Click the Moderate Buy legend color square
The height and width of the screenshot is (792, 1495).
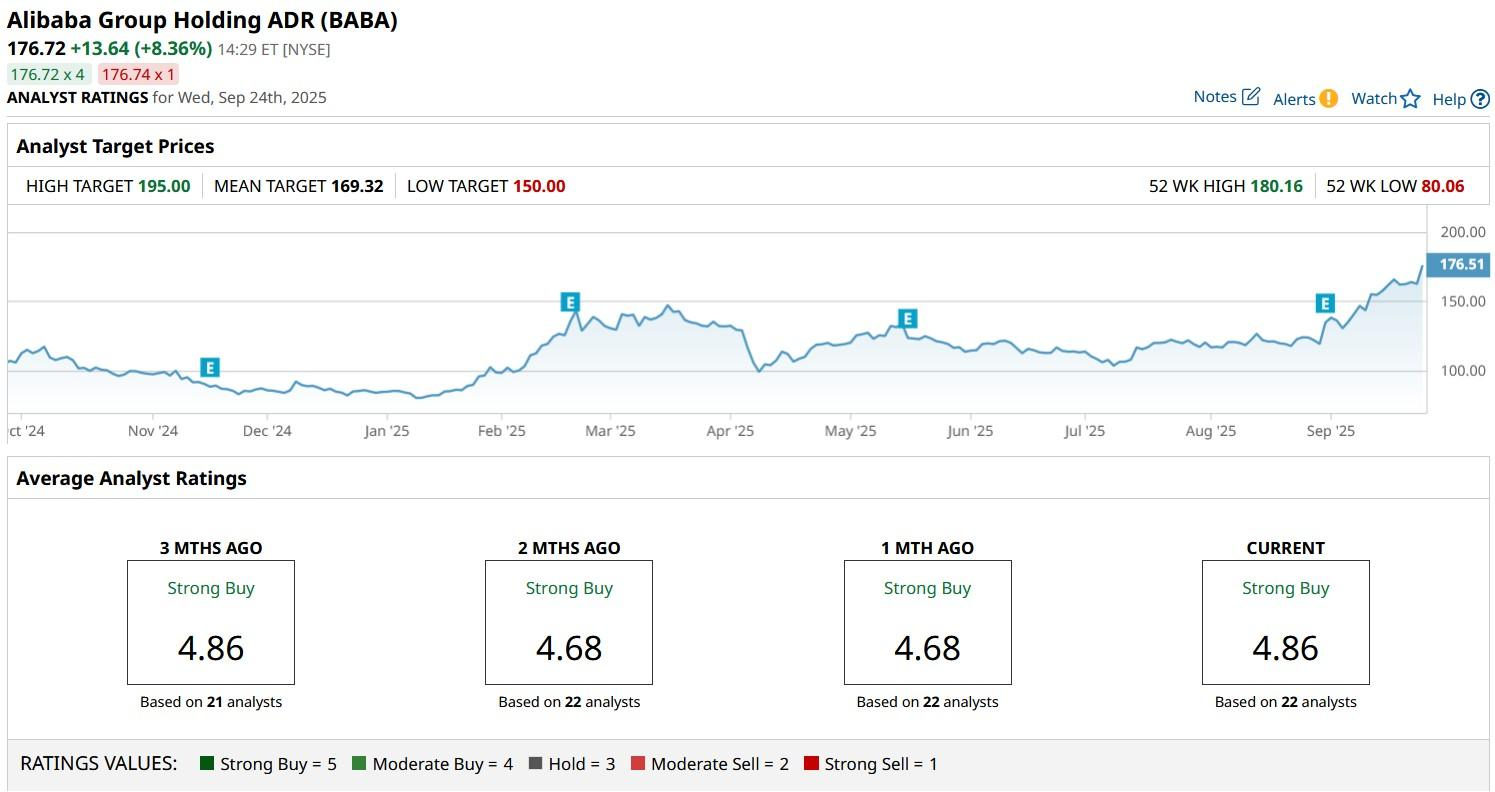[x=359, y=764]
